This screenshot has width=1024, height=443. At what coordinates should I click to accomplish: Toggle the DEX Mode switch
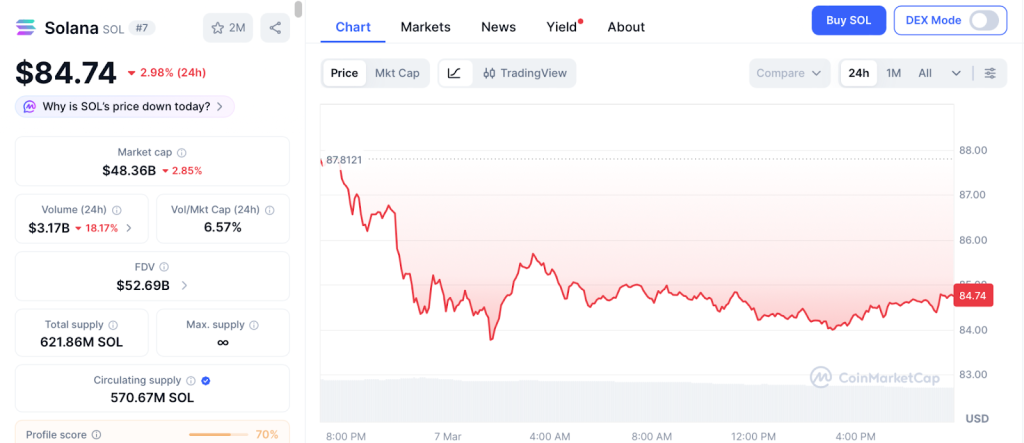tap(983, 20)
